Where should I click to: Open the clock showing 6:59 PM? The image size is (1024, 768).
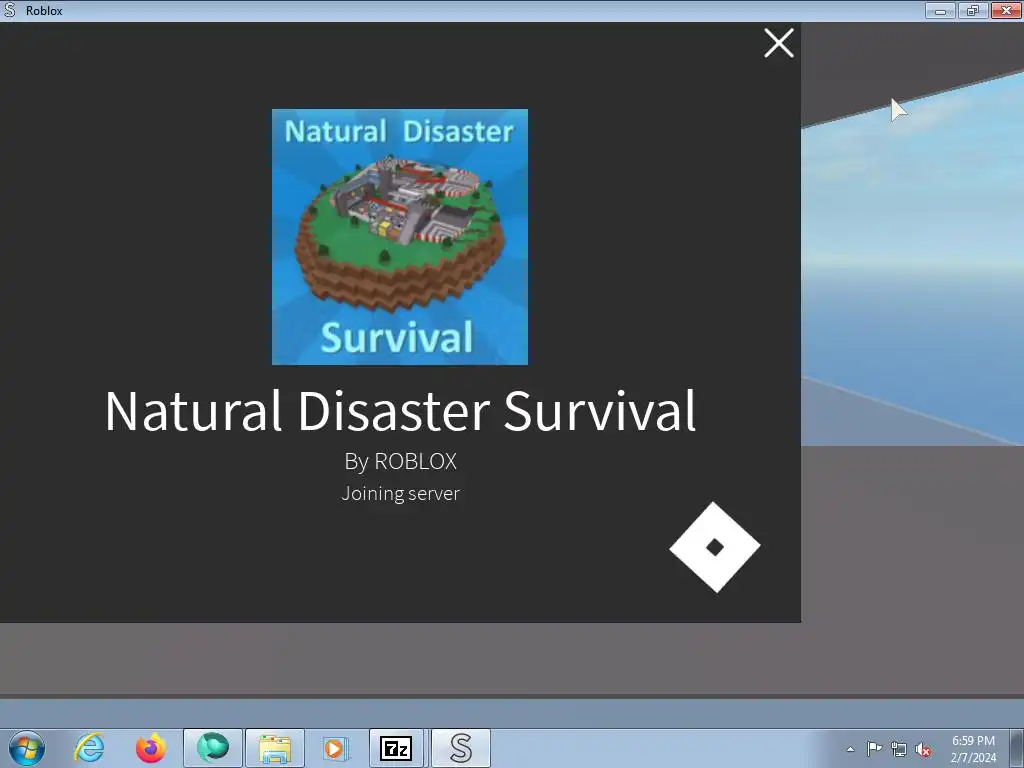[973, 748]
